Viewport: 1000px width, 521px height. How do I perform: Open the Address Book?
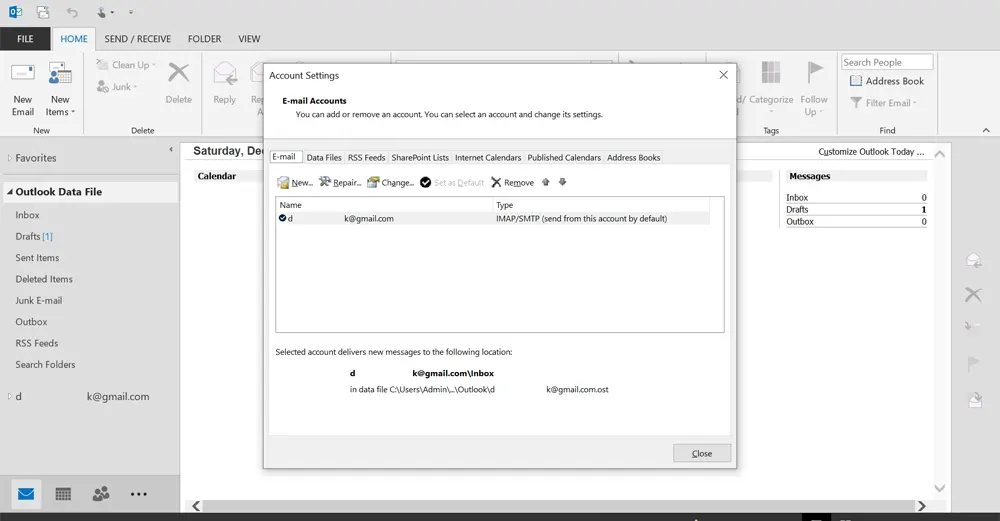coord(887,81)
